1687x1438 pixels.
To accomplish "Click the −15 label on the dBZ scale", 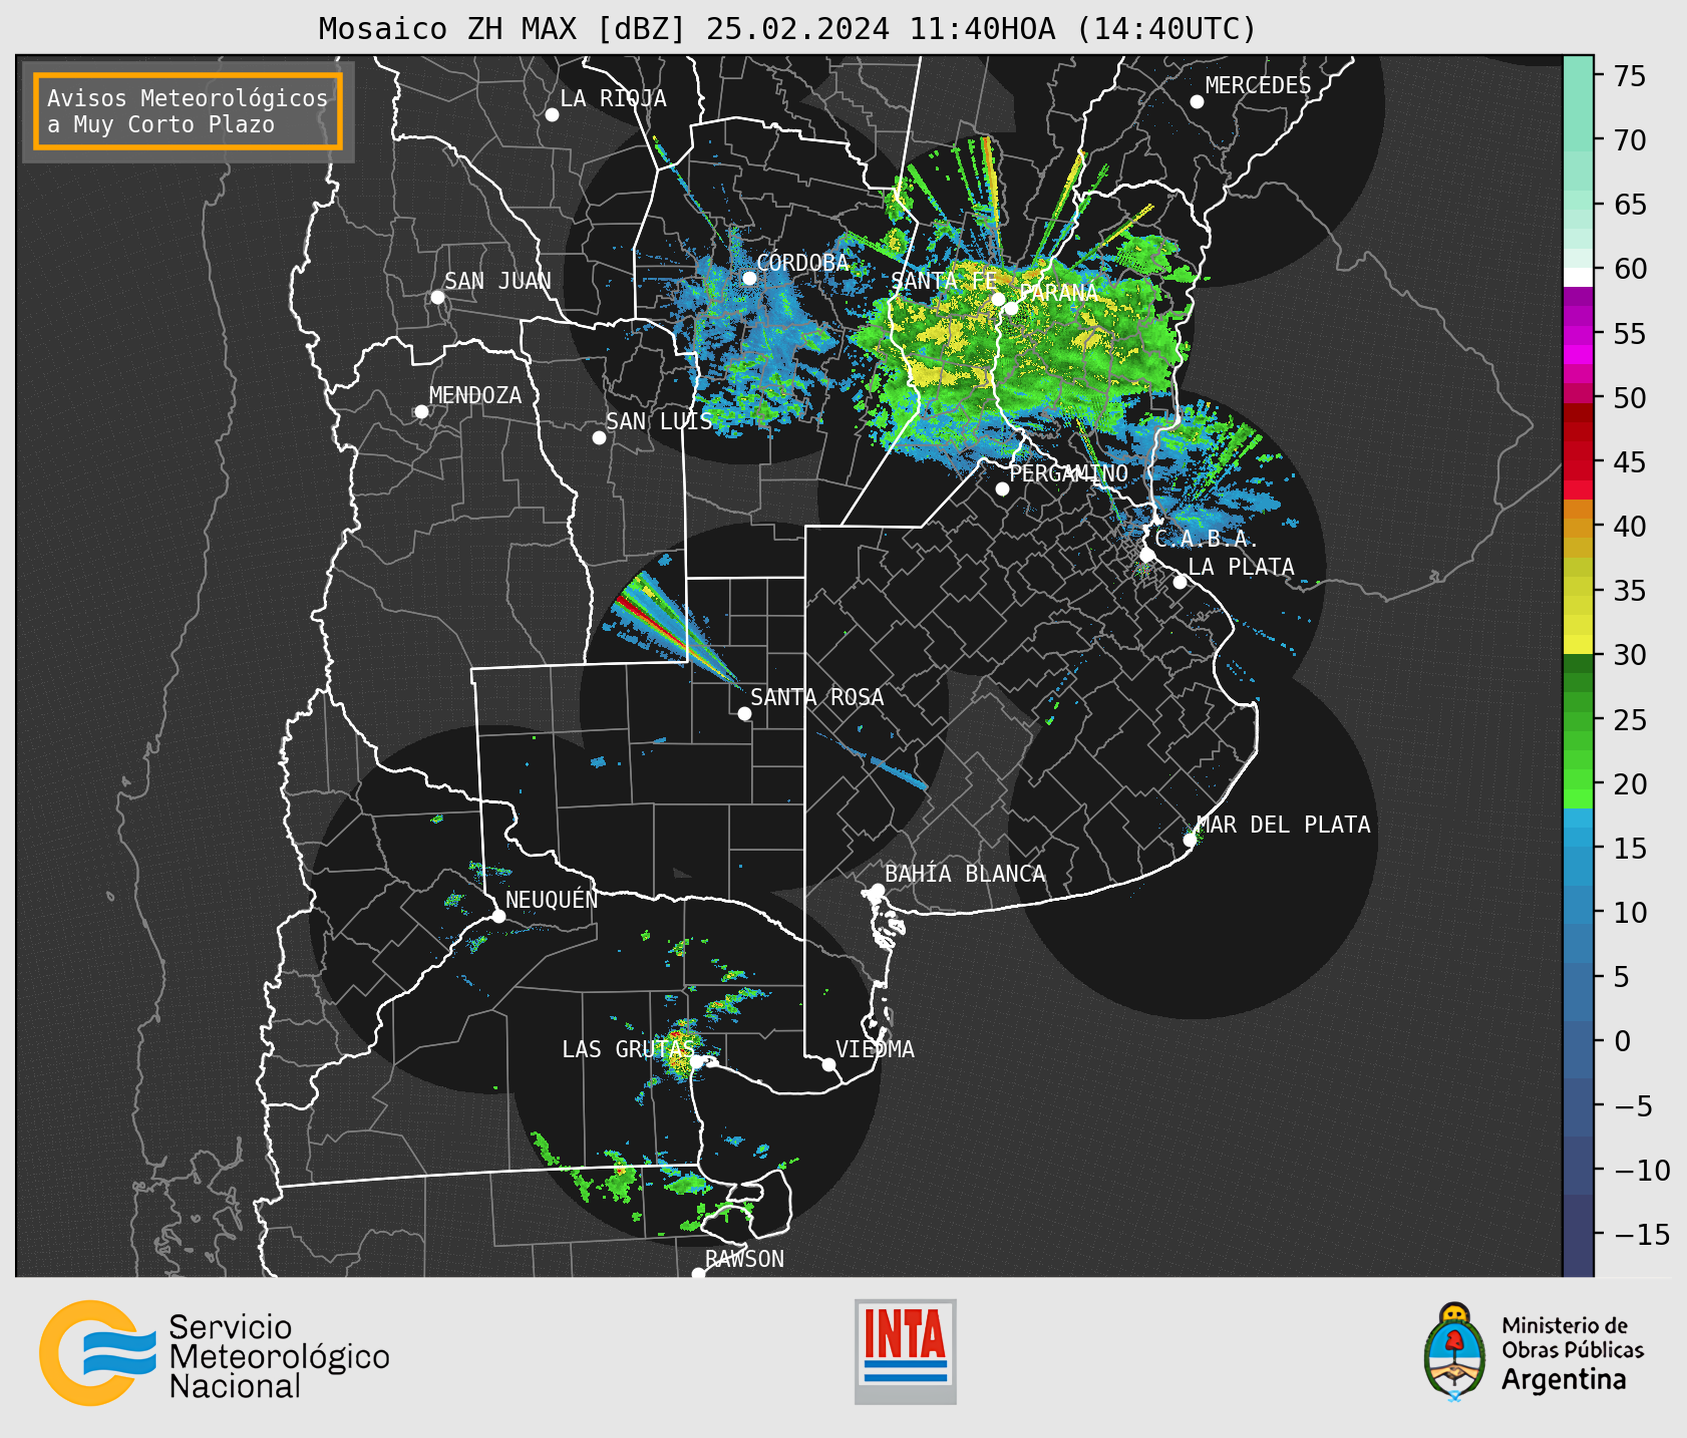I will pos(1640,1234).
